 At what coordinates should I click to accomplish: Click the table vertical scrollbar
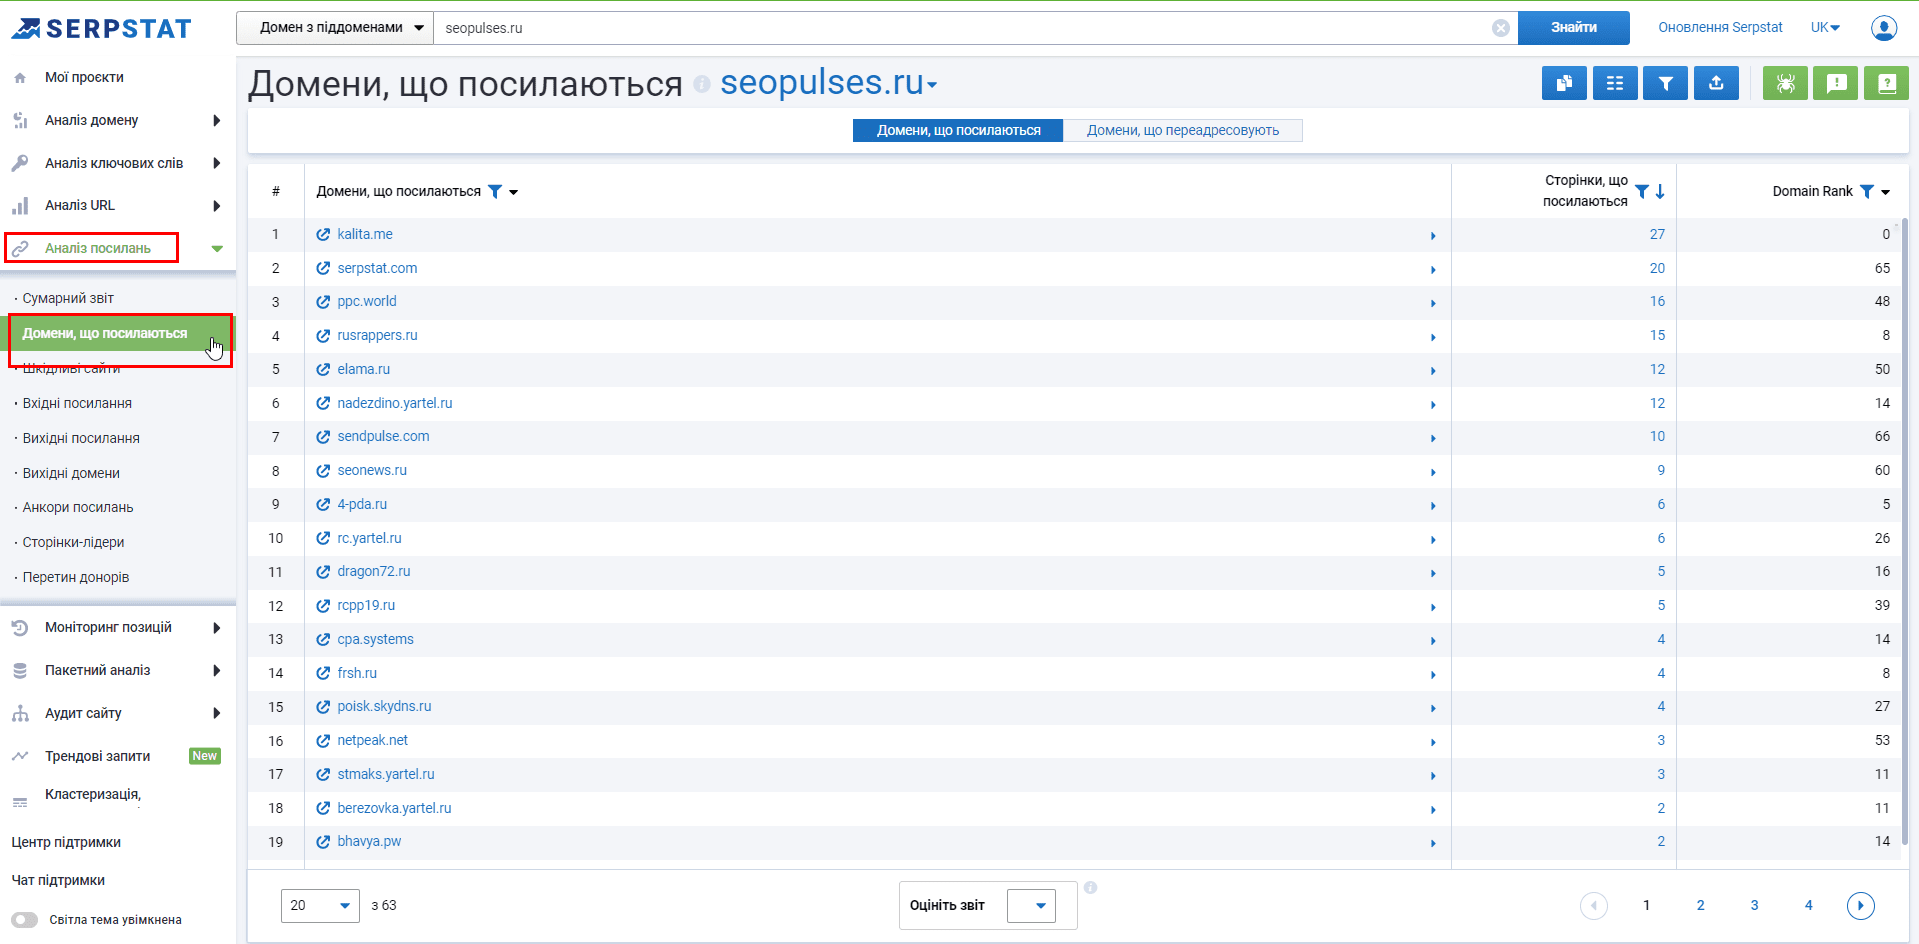coord(1905,530)
